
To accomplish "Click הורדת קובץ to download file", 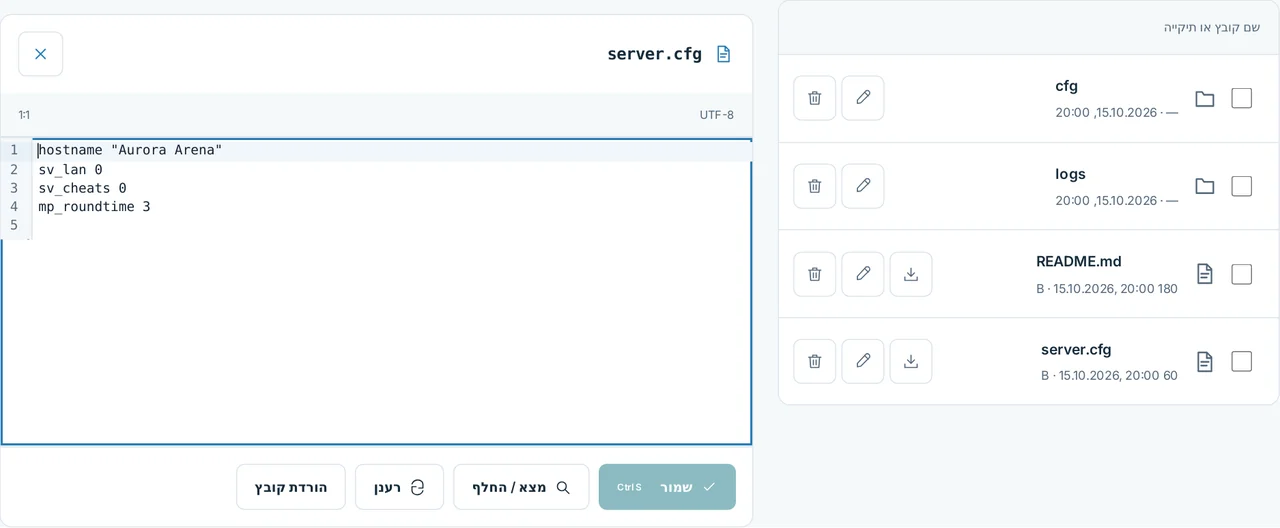I will pyautogui.click(x=291, y=487).
